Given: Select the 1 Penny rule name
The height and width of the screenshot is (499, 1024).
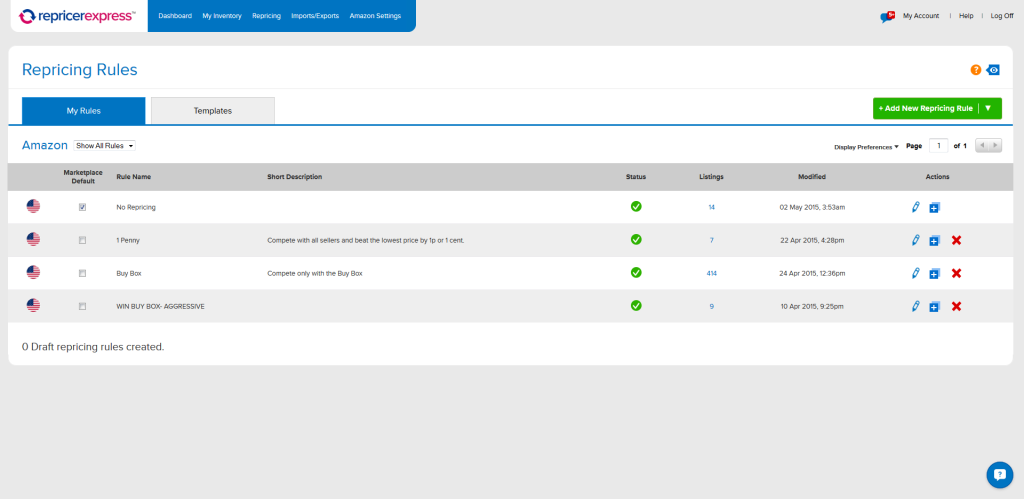Looking at the screenshot, I should point(128,240).
